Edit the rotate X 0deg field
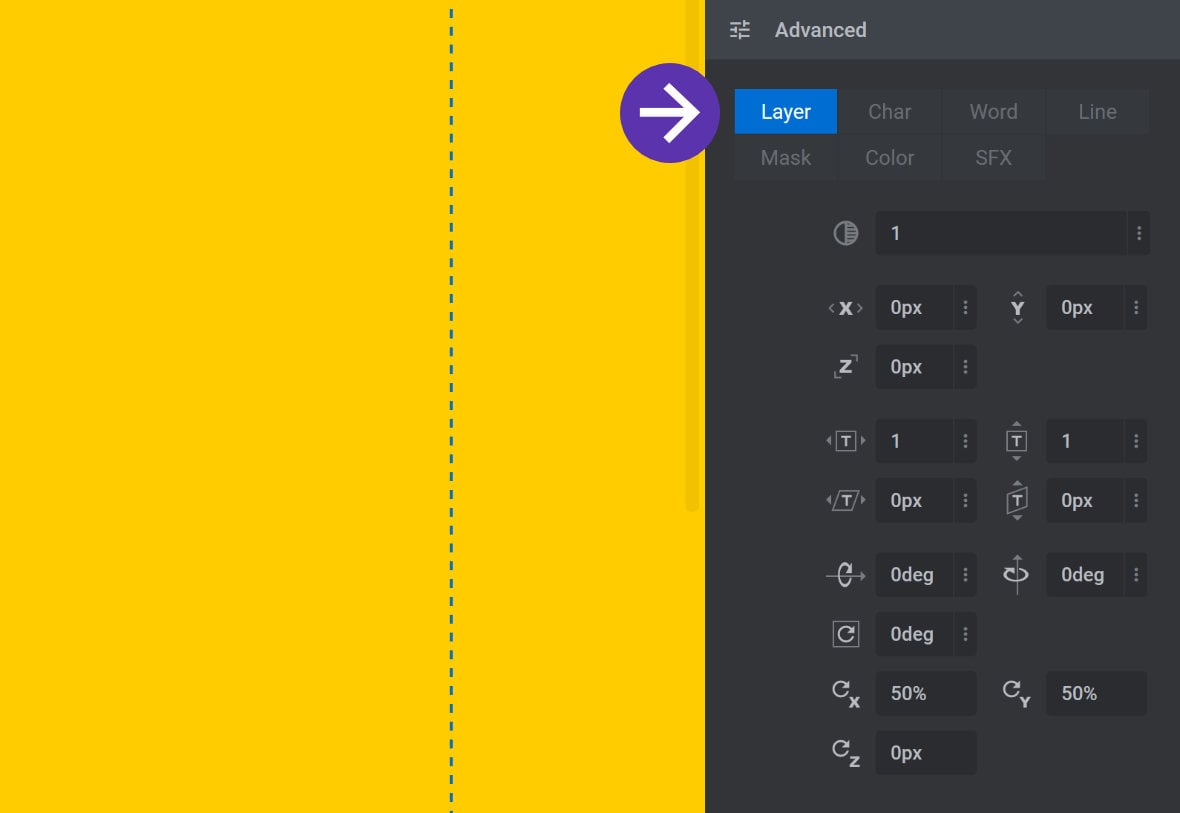Viewport: 1180px width, 813px height. pyautogui.click(x=914, y=575)
